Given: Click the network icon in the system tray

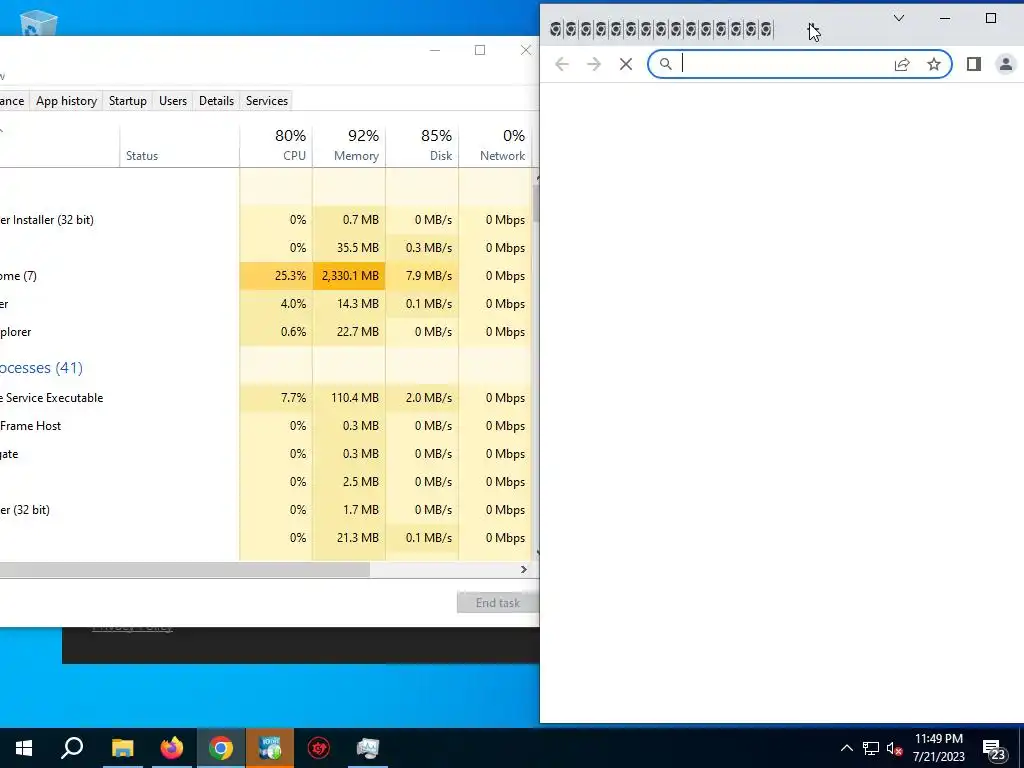Looking at the screenshot, I should [x=871, y=748].
